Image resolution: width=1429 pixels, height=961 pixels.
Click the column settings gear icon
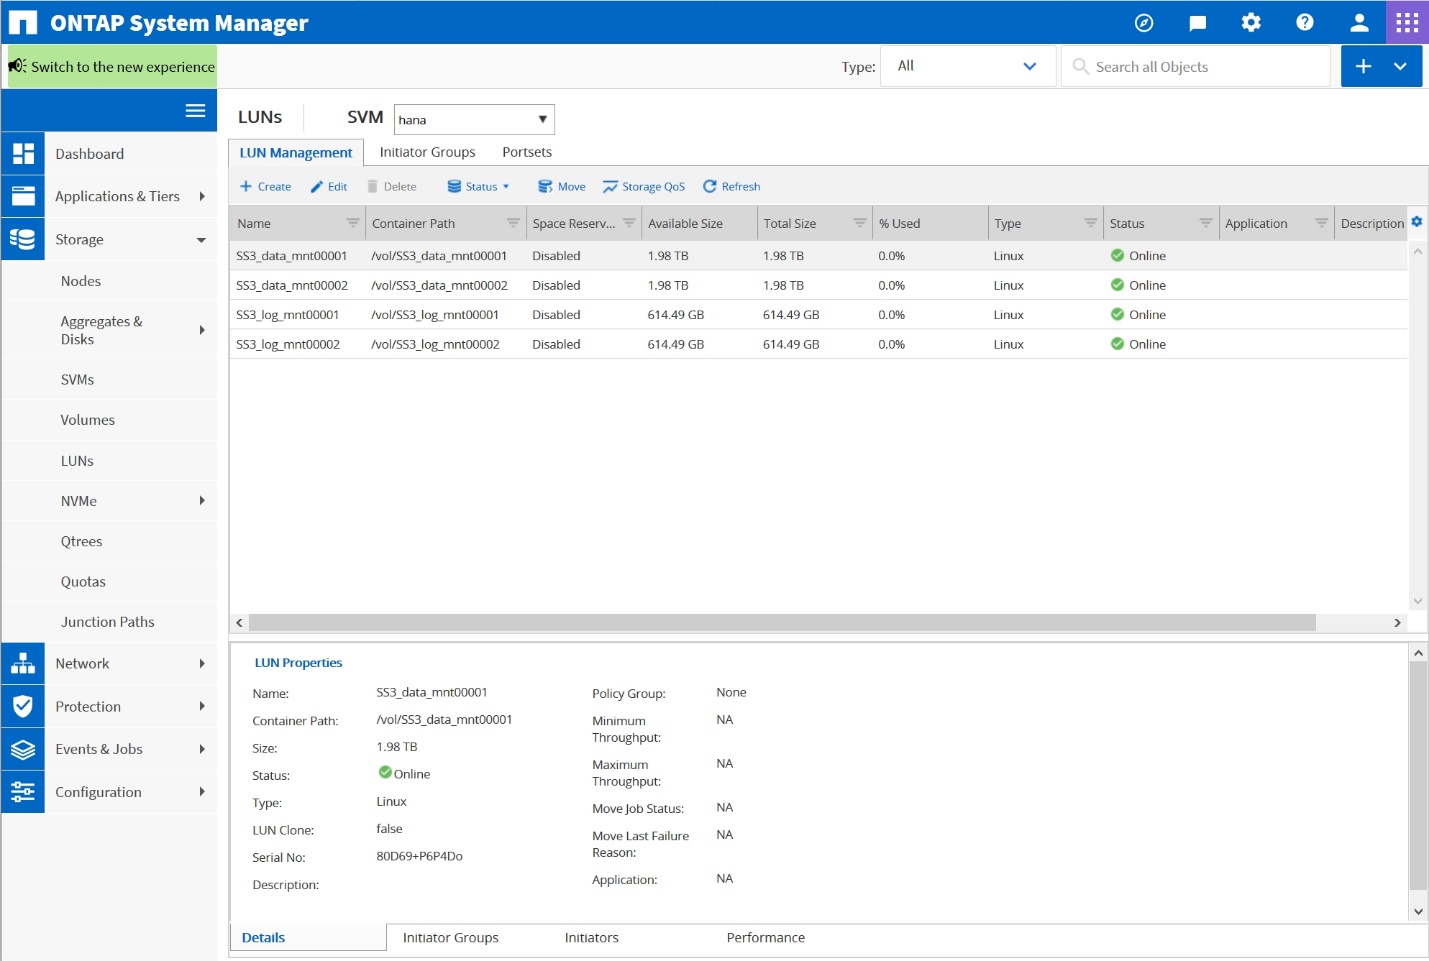pyautogui.click(x=1416, y=222)
